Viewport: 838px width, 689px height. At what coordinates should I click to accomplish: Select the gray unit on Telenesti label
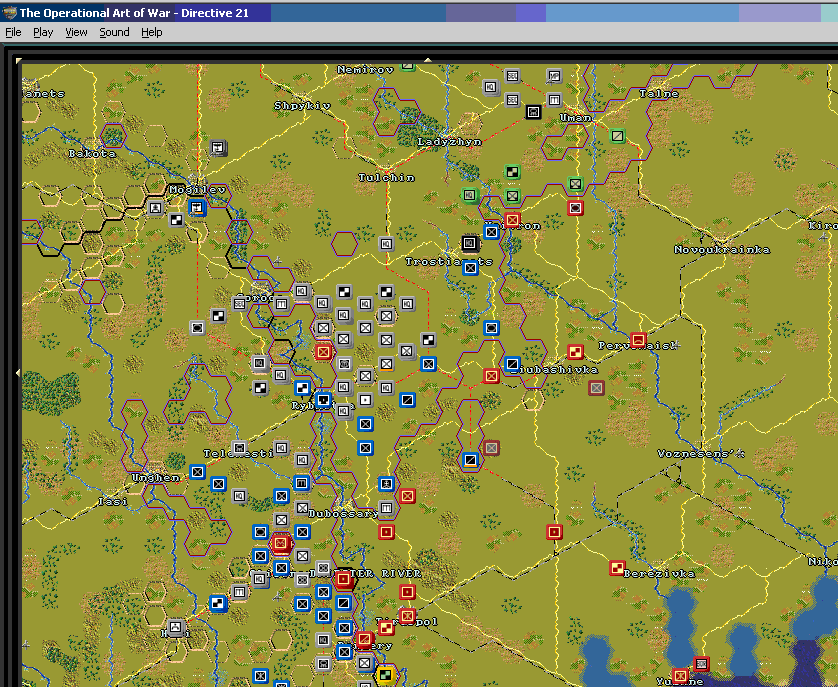(x=239, y=447)
